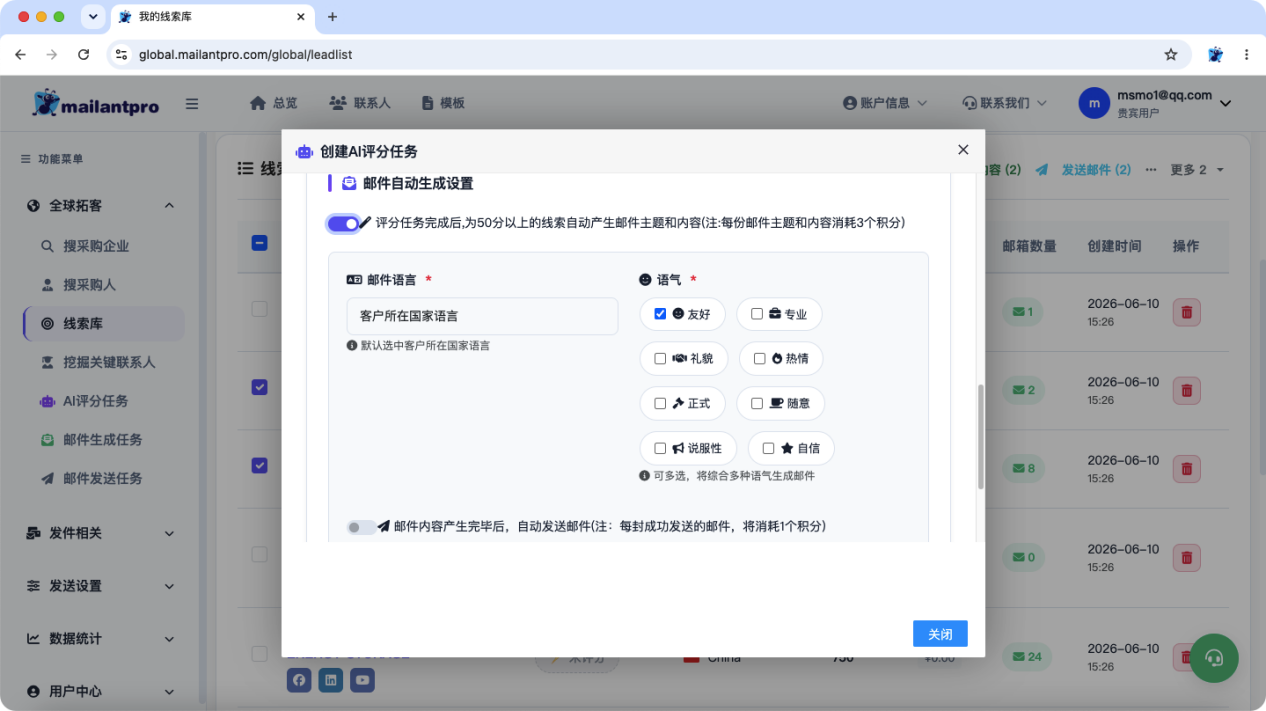Open the 更多 2 dropdown
The image size is (1266, 711).
coord(1197,170)
